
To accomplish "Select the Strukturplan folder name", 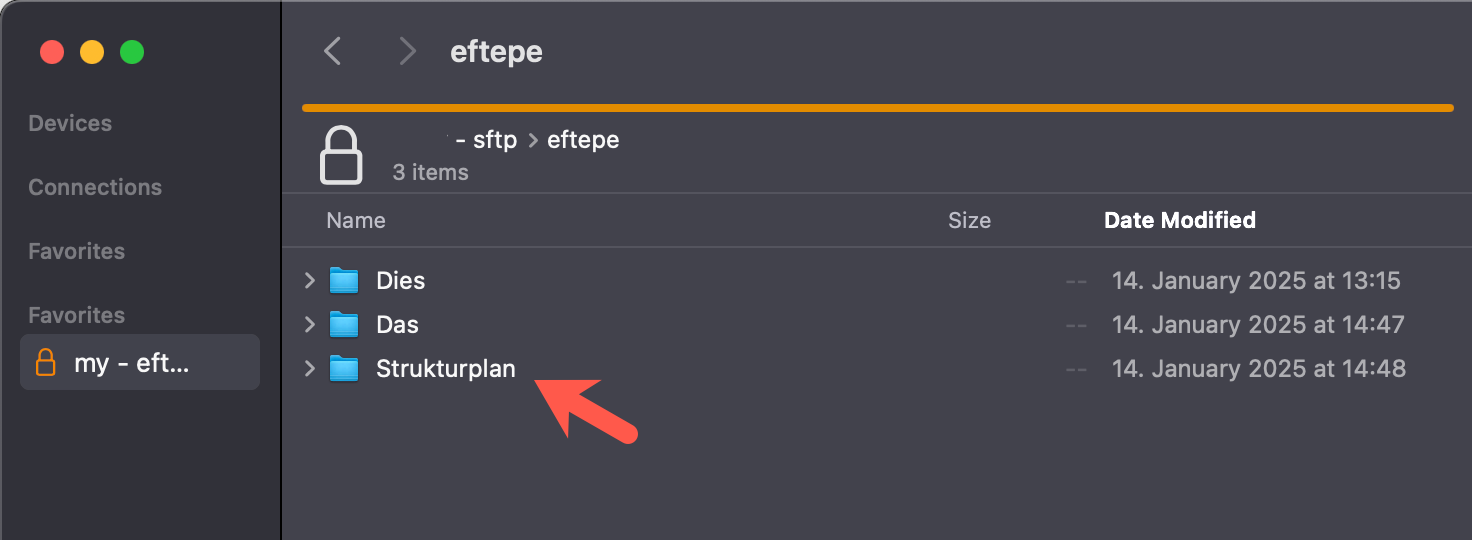I will point(446,369).
